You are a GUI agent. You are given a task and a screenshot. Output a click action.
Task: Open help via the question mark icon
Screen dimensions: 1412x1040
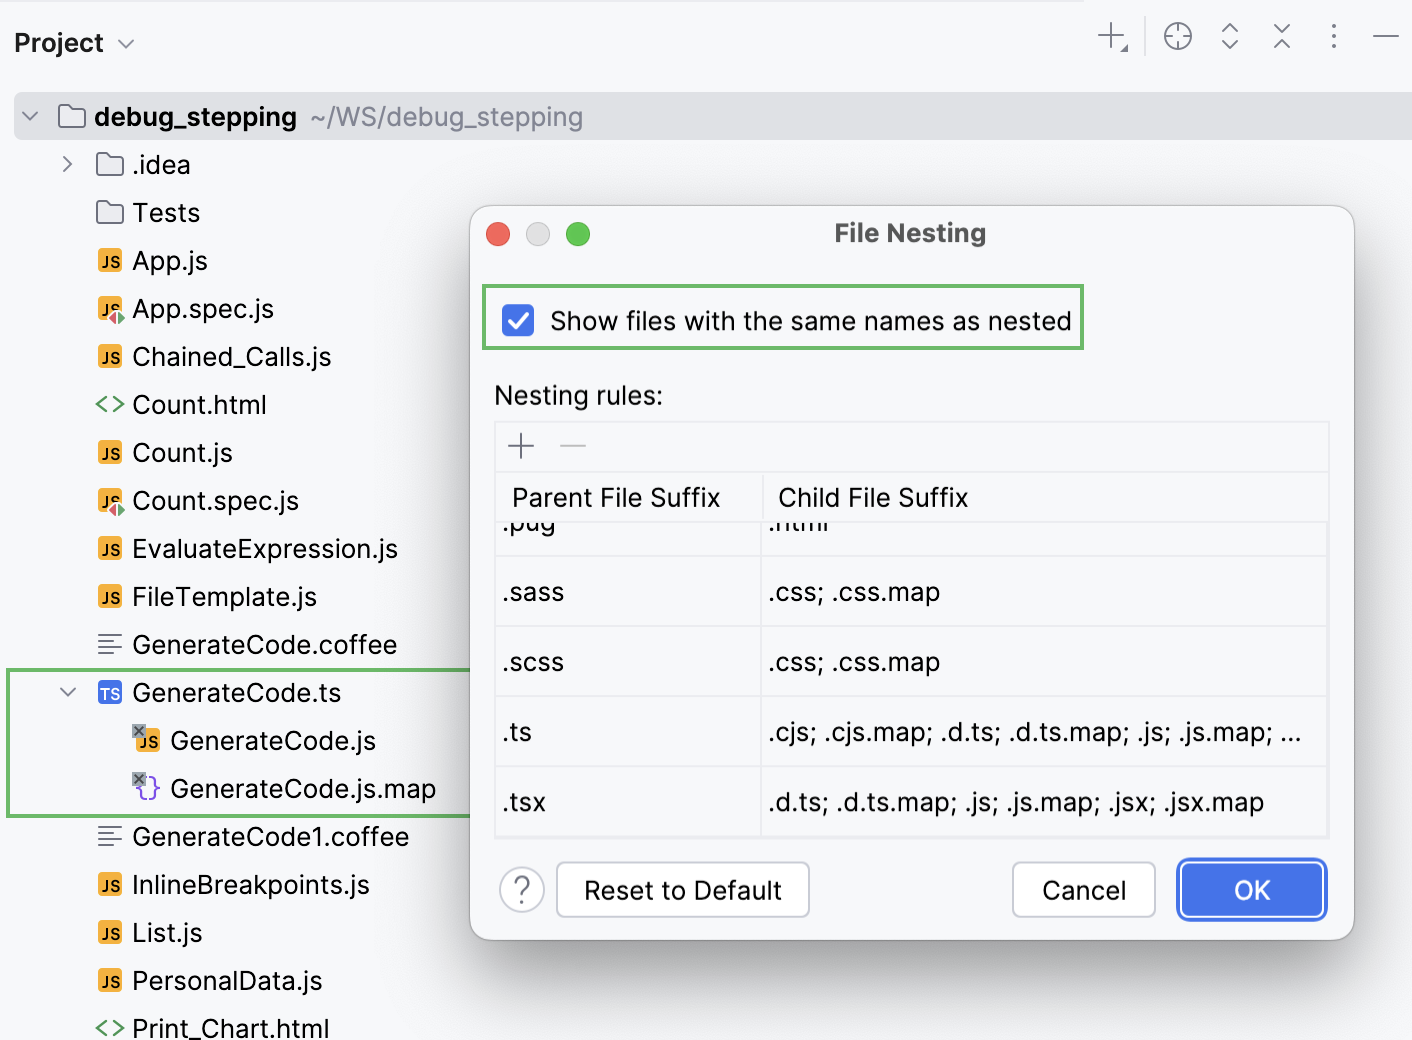click(521, 889)
